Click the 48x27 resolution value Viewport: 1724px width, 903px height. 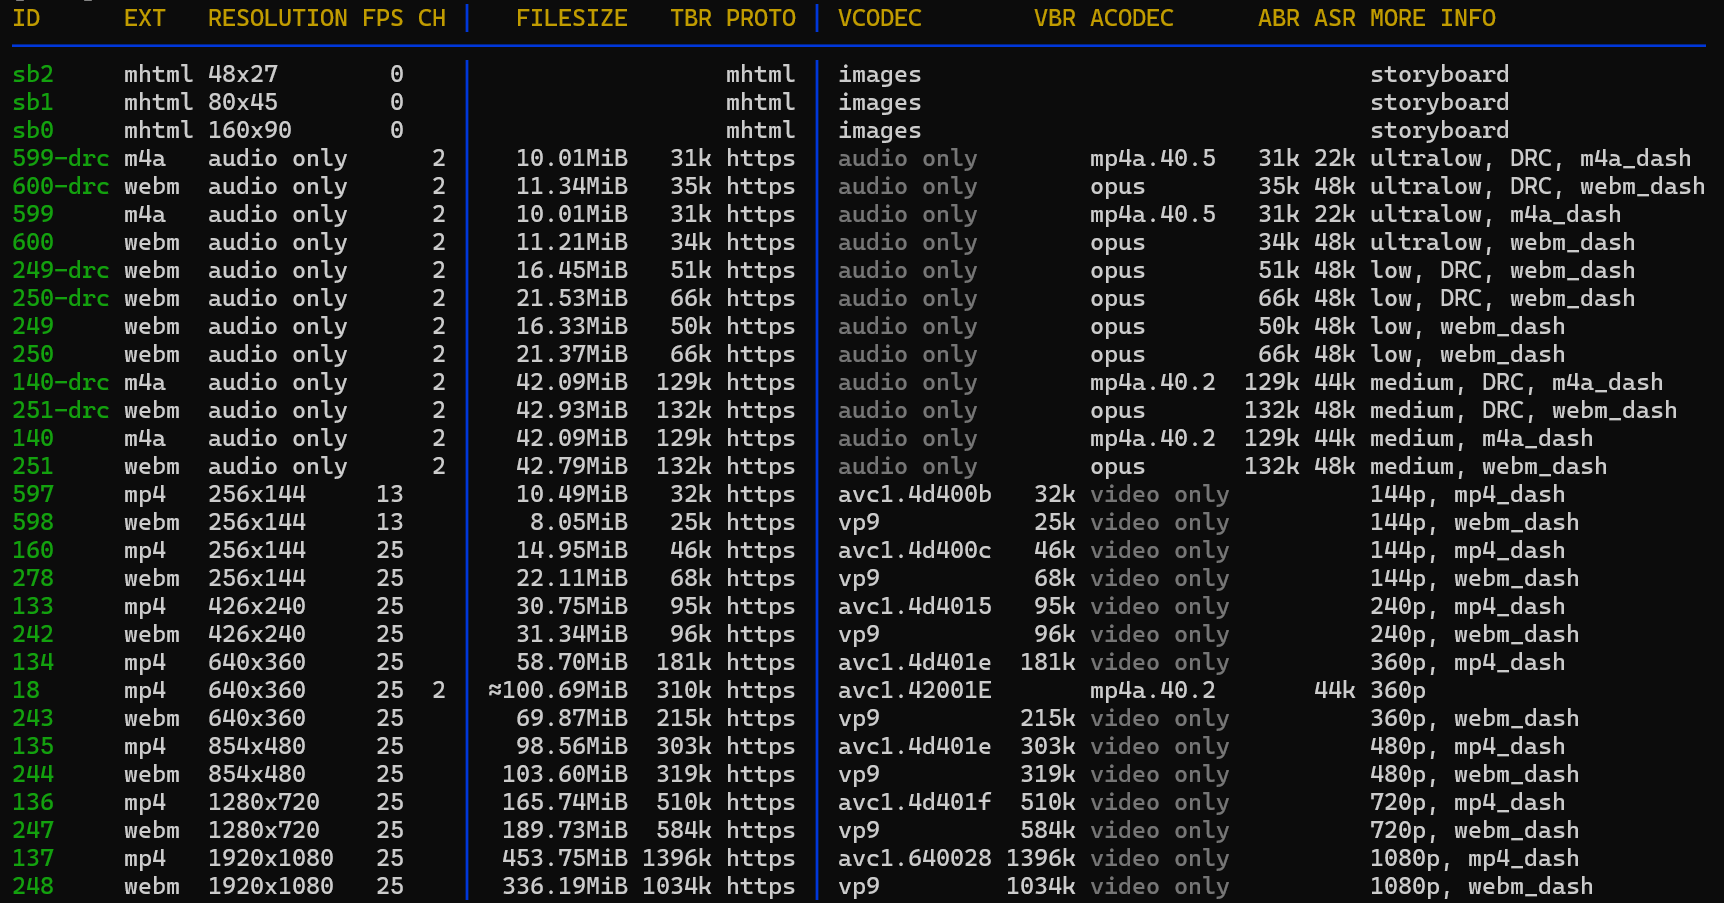click(243, 74)
